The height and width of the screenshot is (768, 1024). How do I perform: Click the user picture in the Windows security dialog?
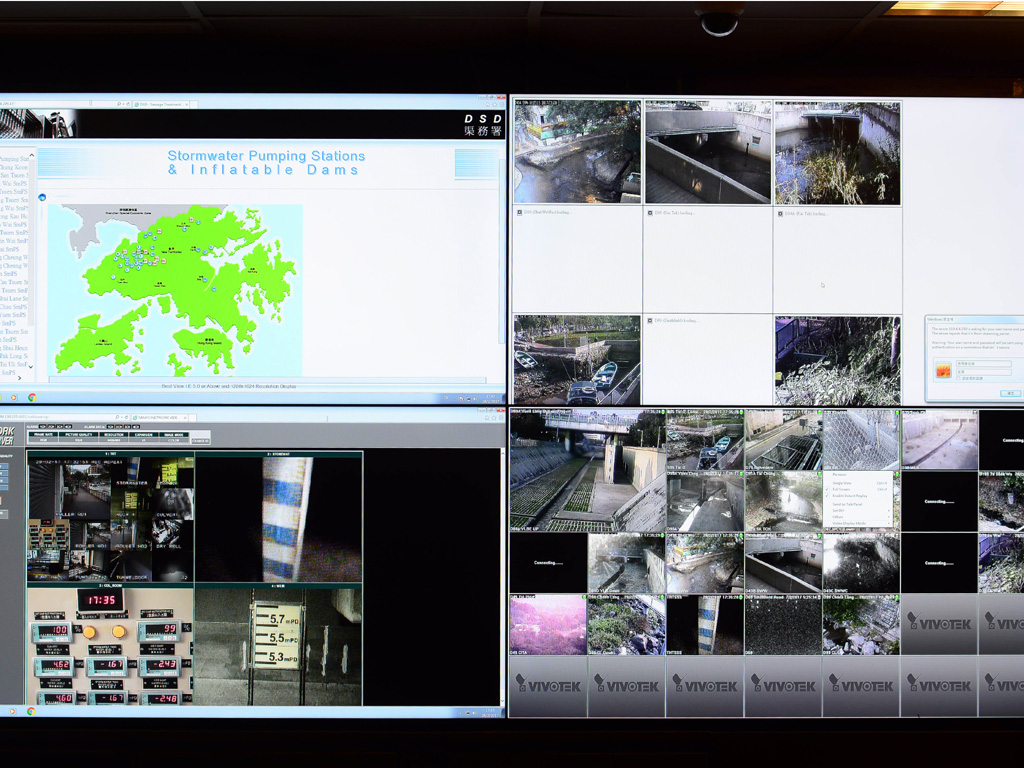coord(944,371)
